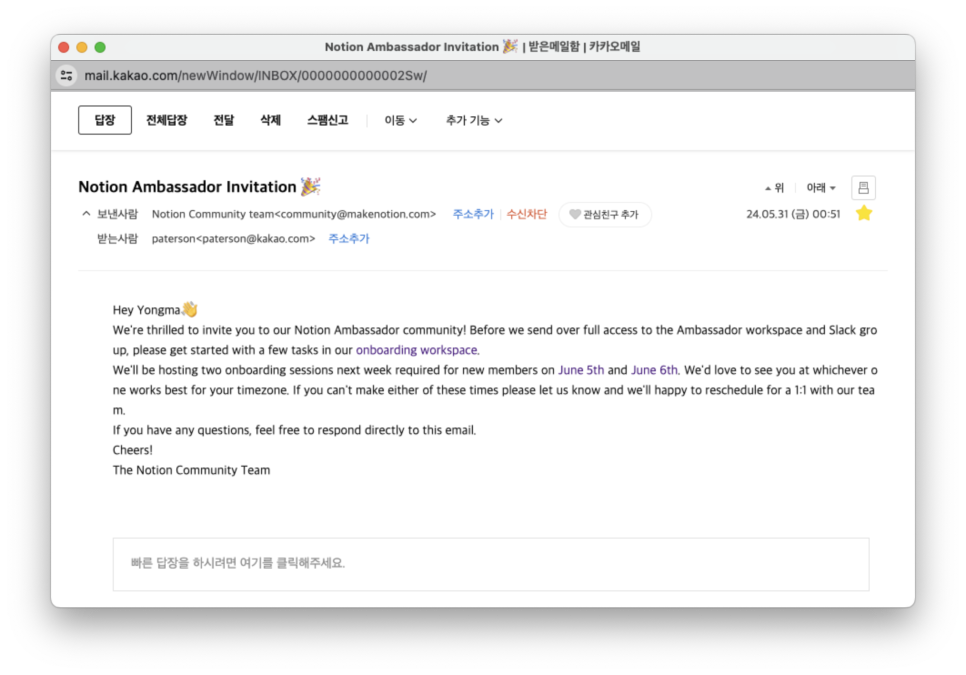
Task: Go to next mail with 아래
Action: pos(821,188)
